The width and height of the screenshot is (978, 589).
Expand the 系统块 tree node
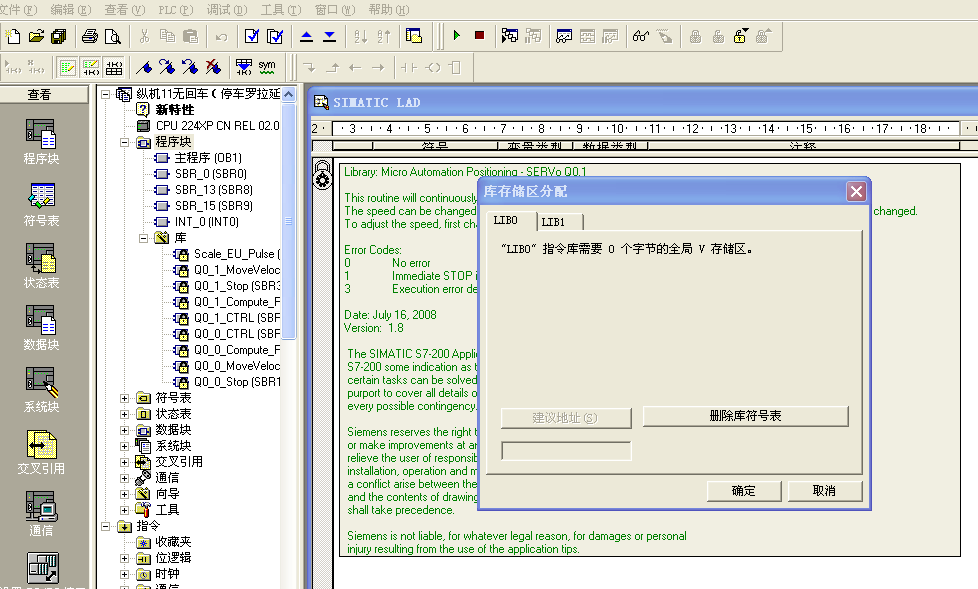[x=125, y=446]
